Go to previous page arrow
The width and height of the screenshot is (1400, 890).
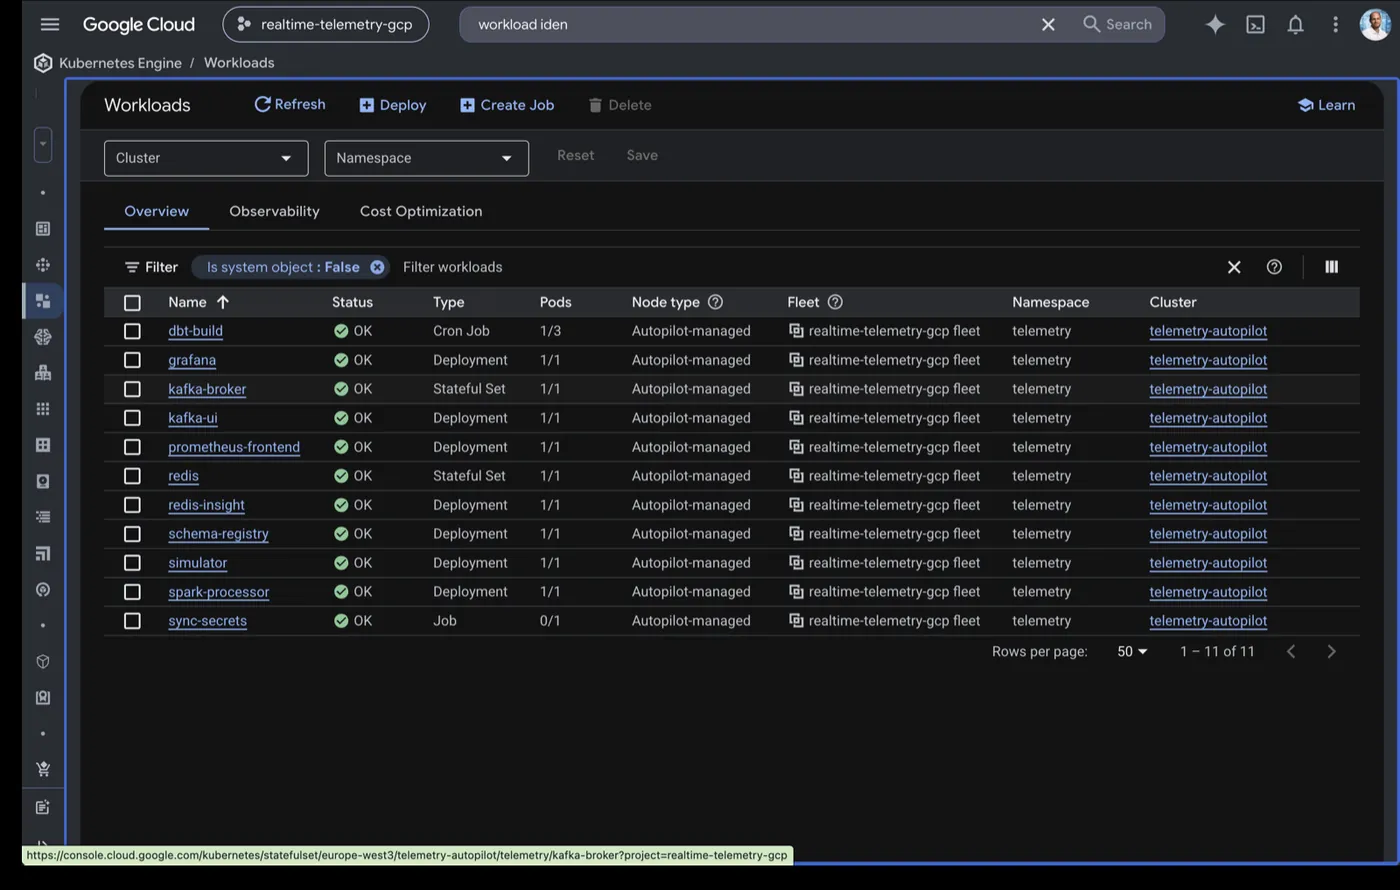click(1291, 651)
